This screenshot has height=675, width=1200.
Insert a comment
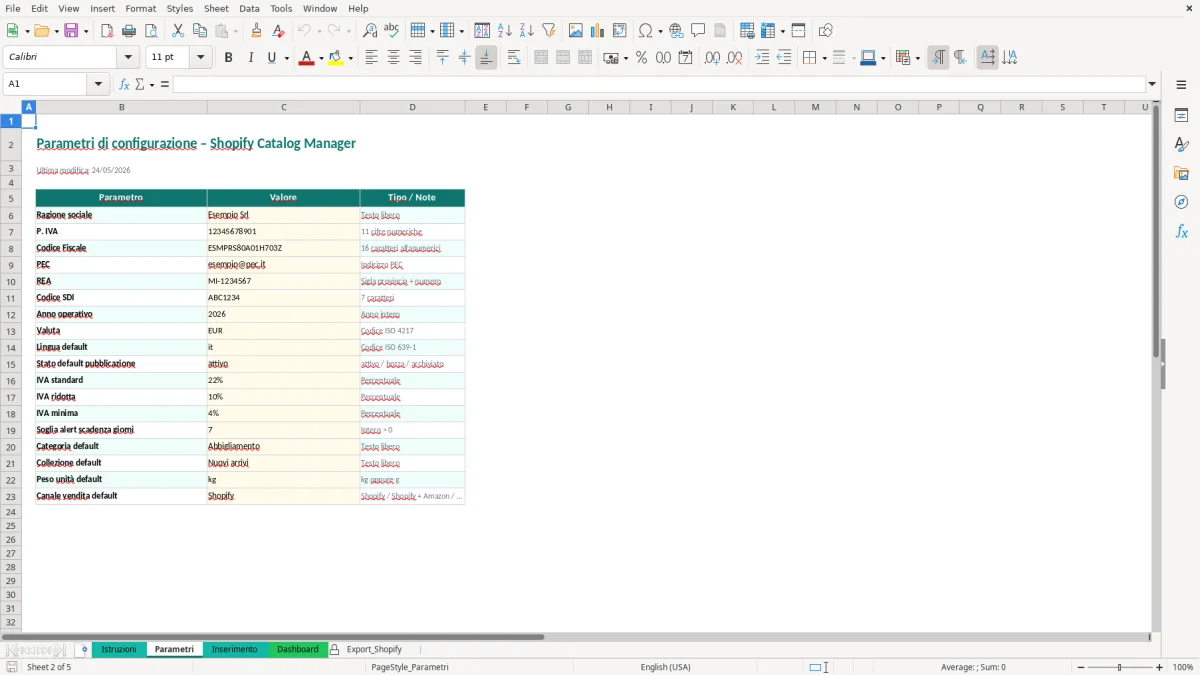(x=699, y=31)
